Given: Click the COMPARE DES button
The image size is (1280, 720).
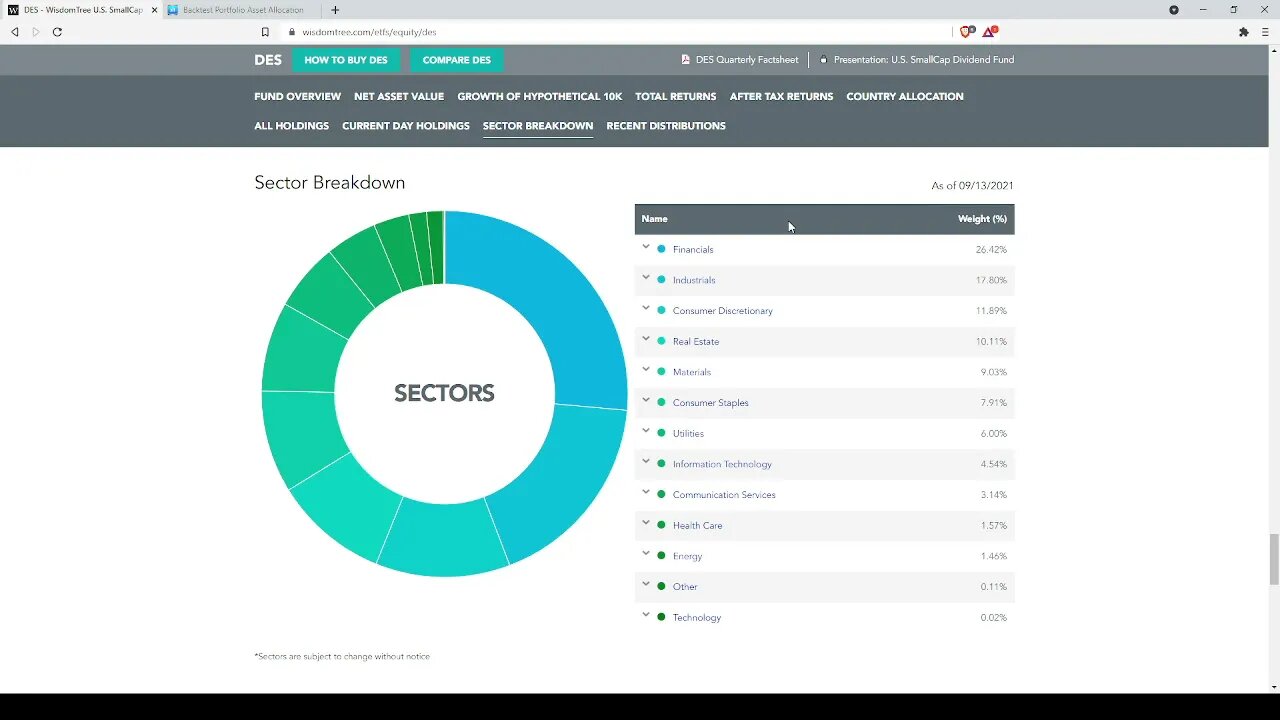Looking at the screenshot, I should tap(456, 60).
